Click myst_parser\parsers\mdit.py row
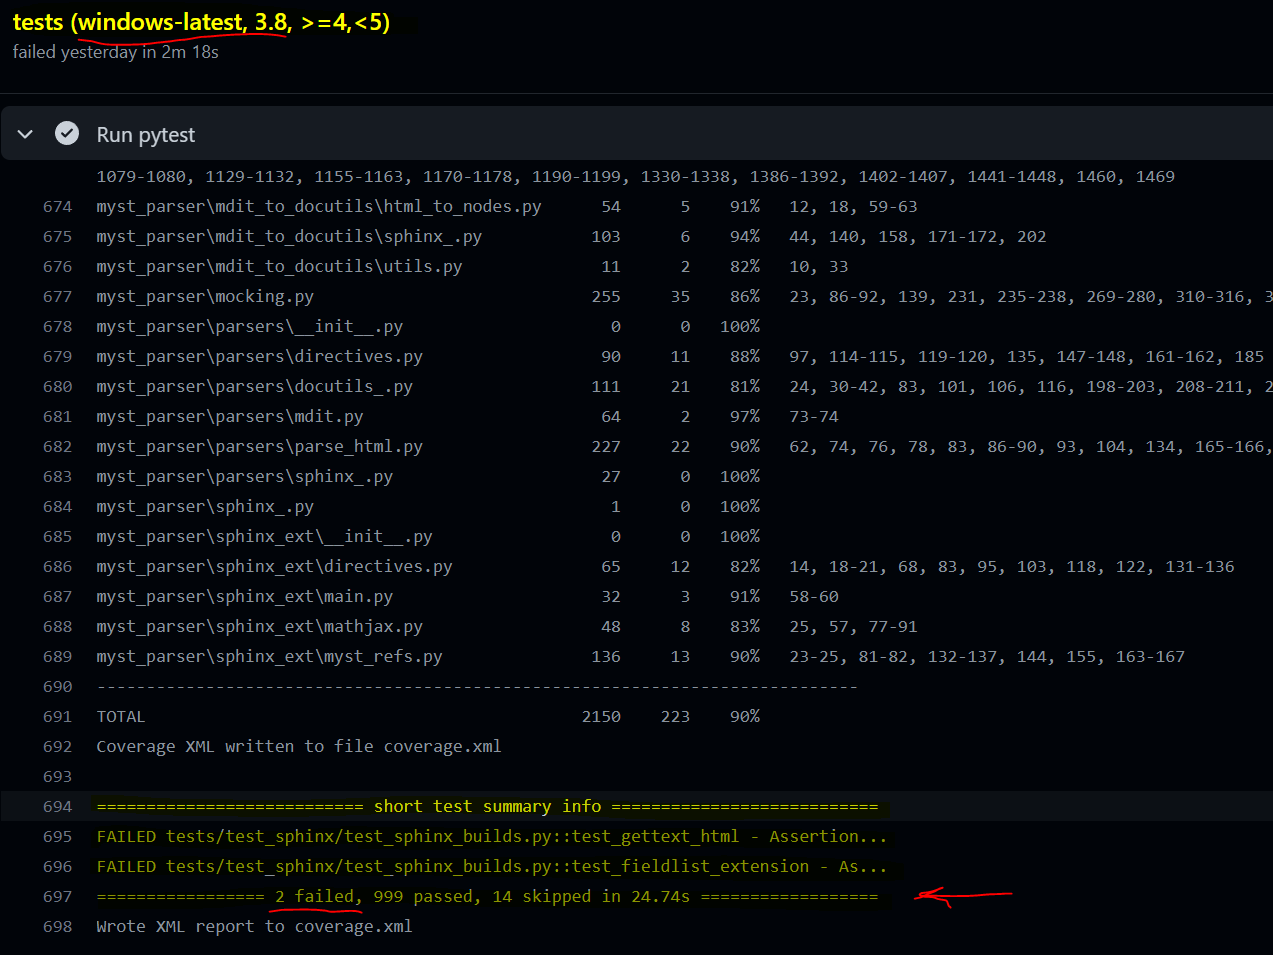1273x955 pixels. (x=636, y=417)
